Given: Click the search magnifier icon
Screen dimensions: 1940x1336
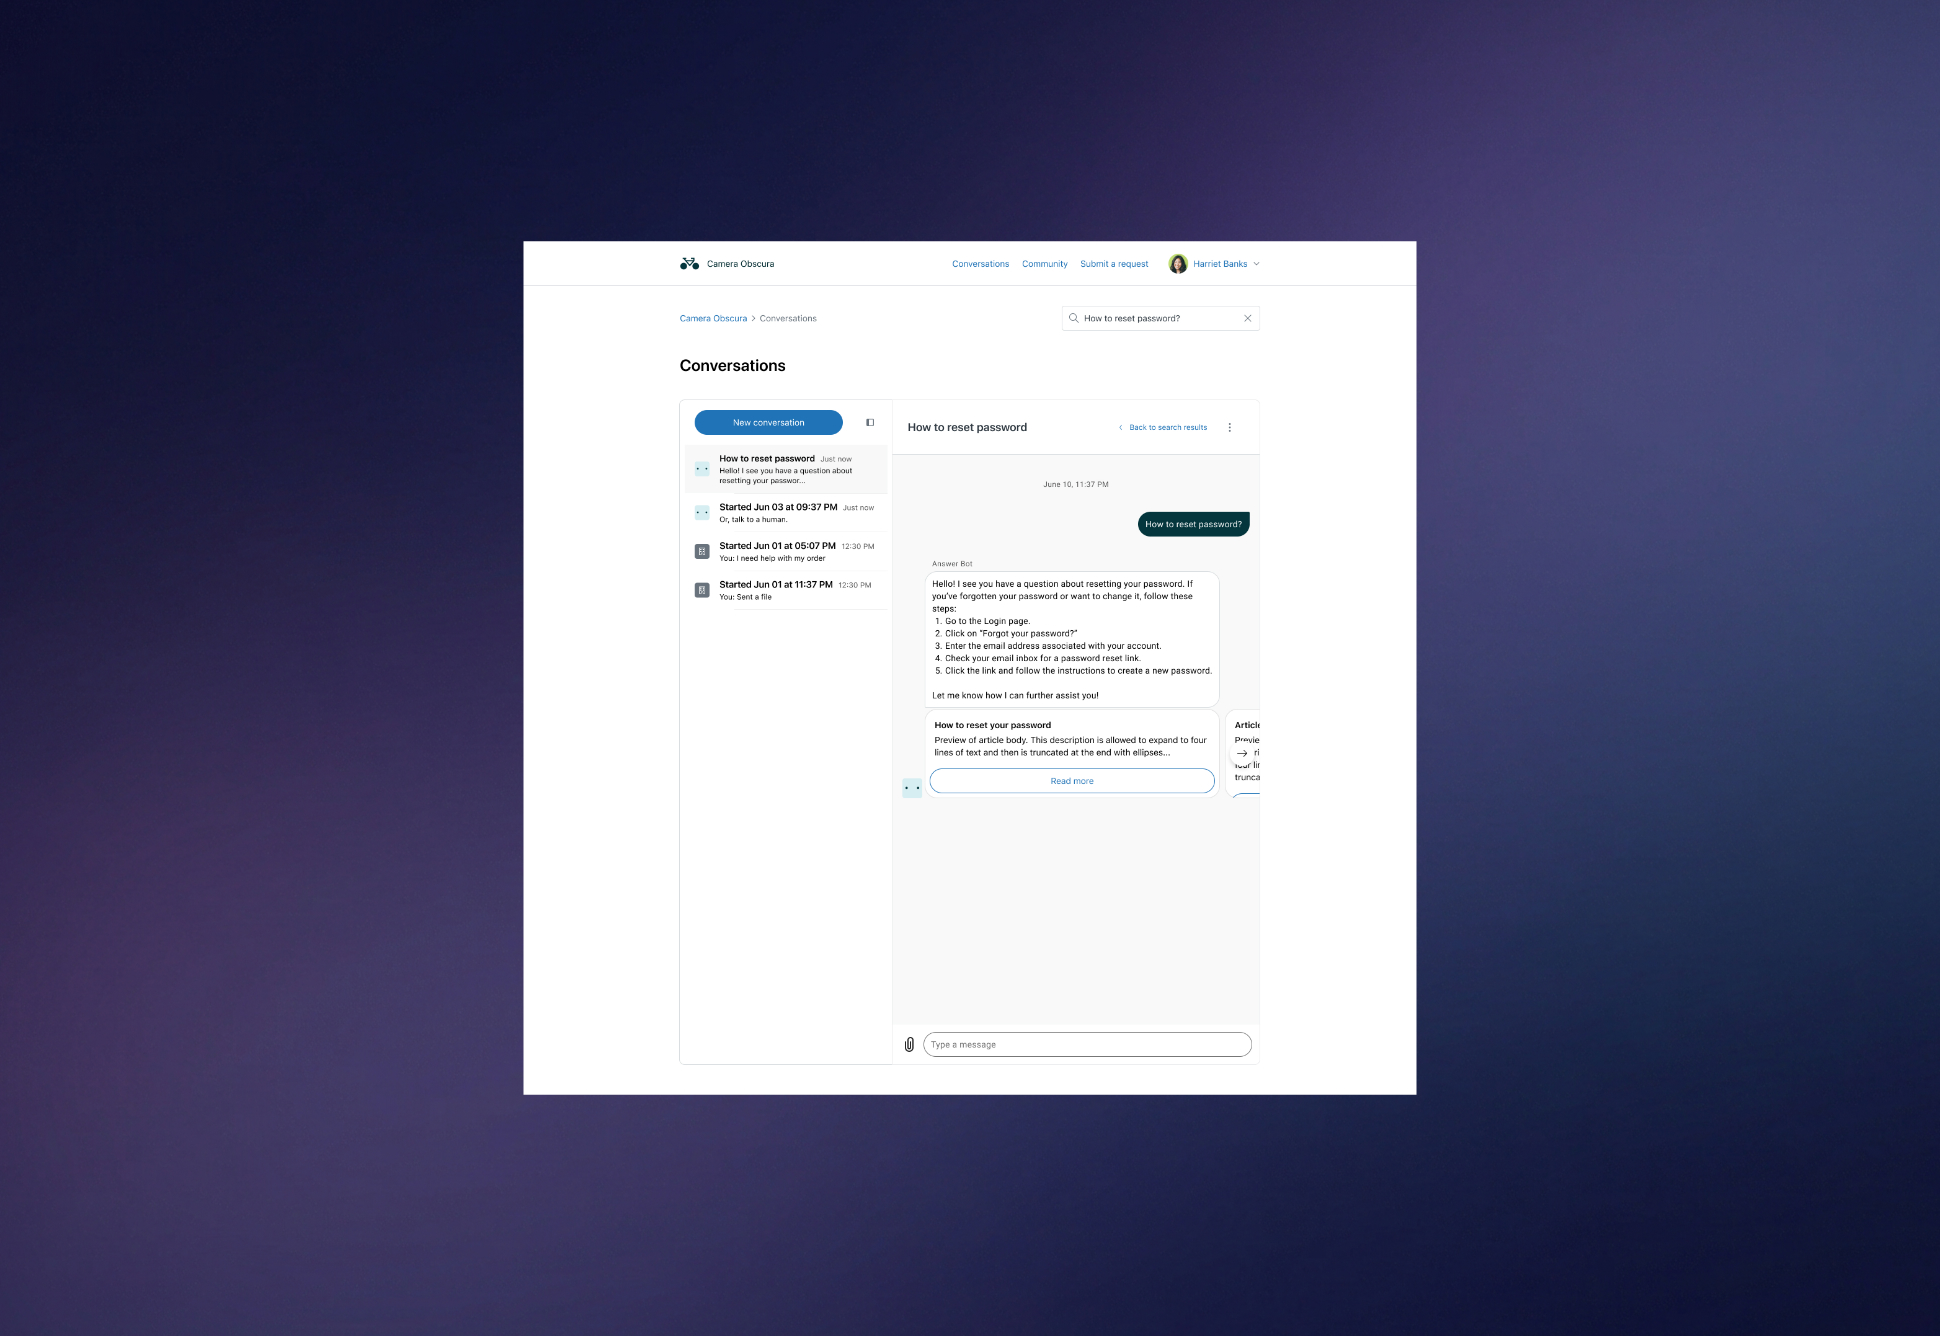Looking at the screenshot, I should pos(1074,318).
